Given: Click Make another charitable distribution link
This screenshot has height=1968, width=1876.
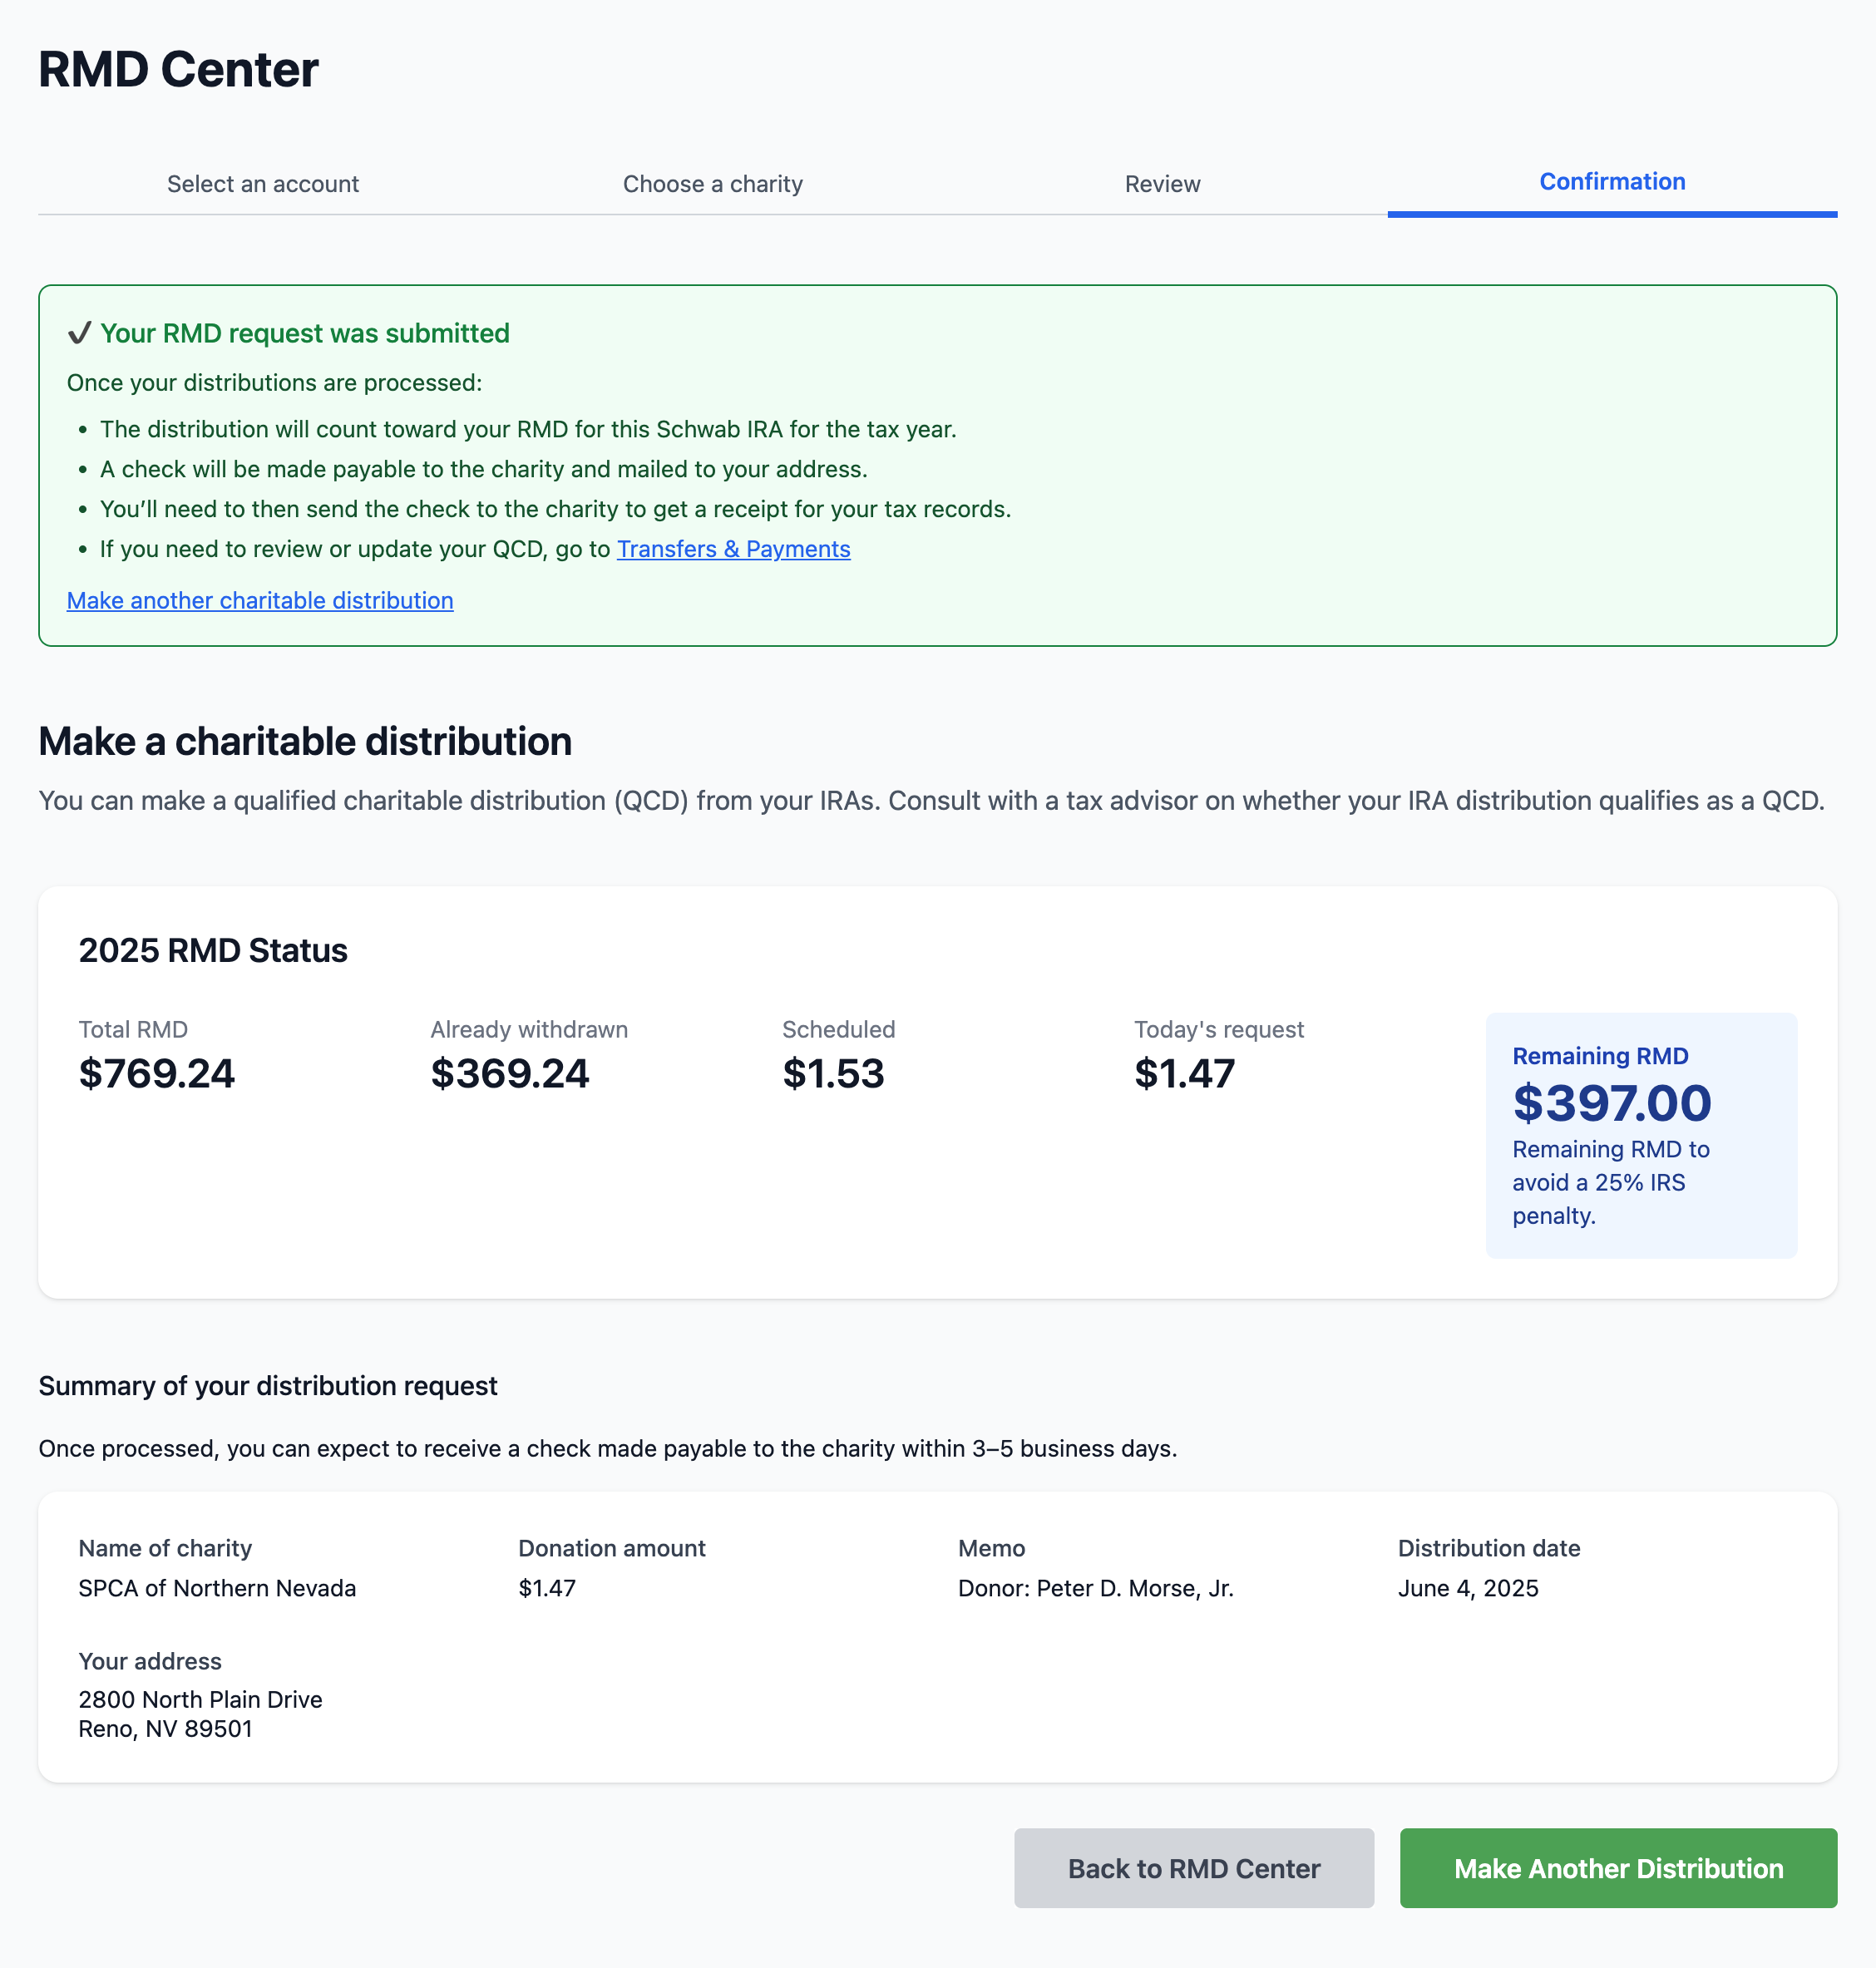Looking at the screenshot, I should pyautogui.click(x=260, y=600).
